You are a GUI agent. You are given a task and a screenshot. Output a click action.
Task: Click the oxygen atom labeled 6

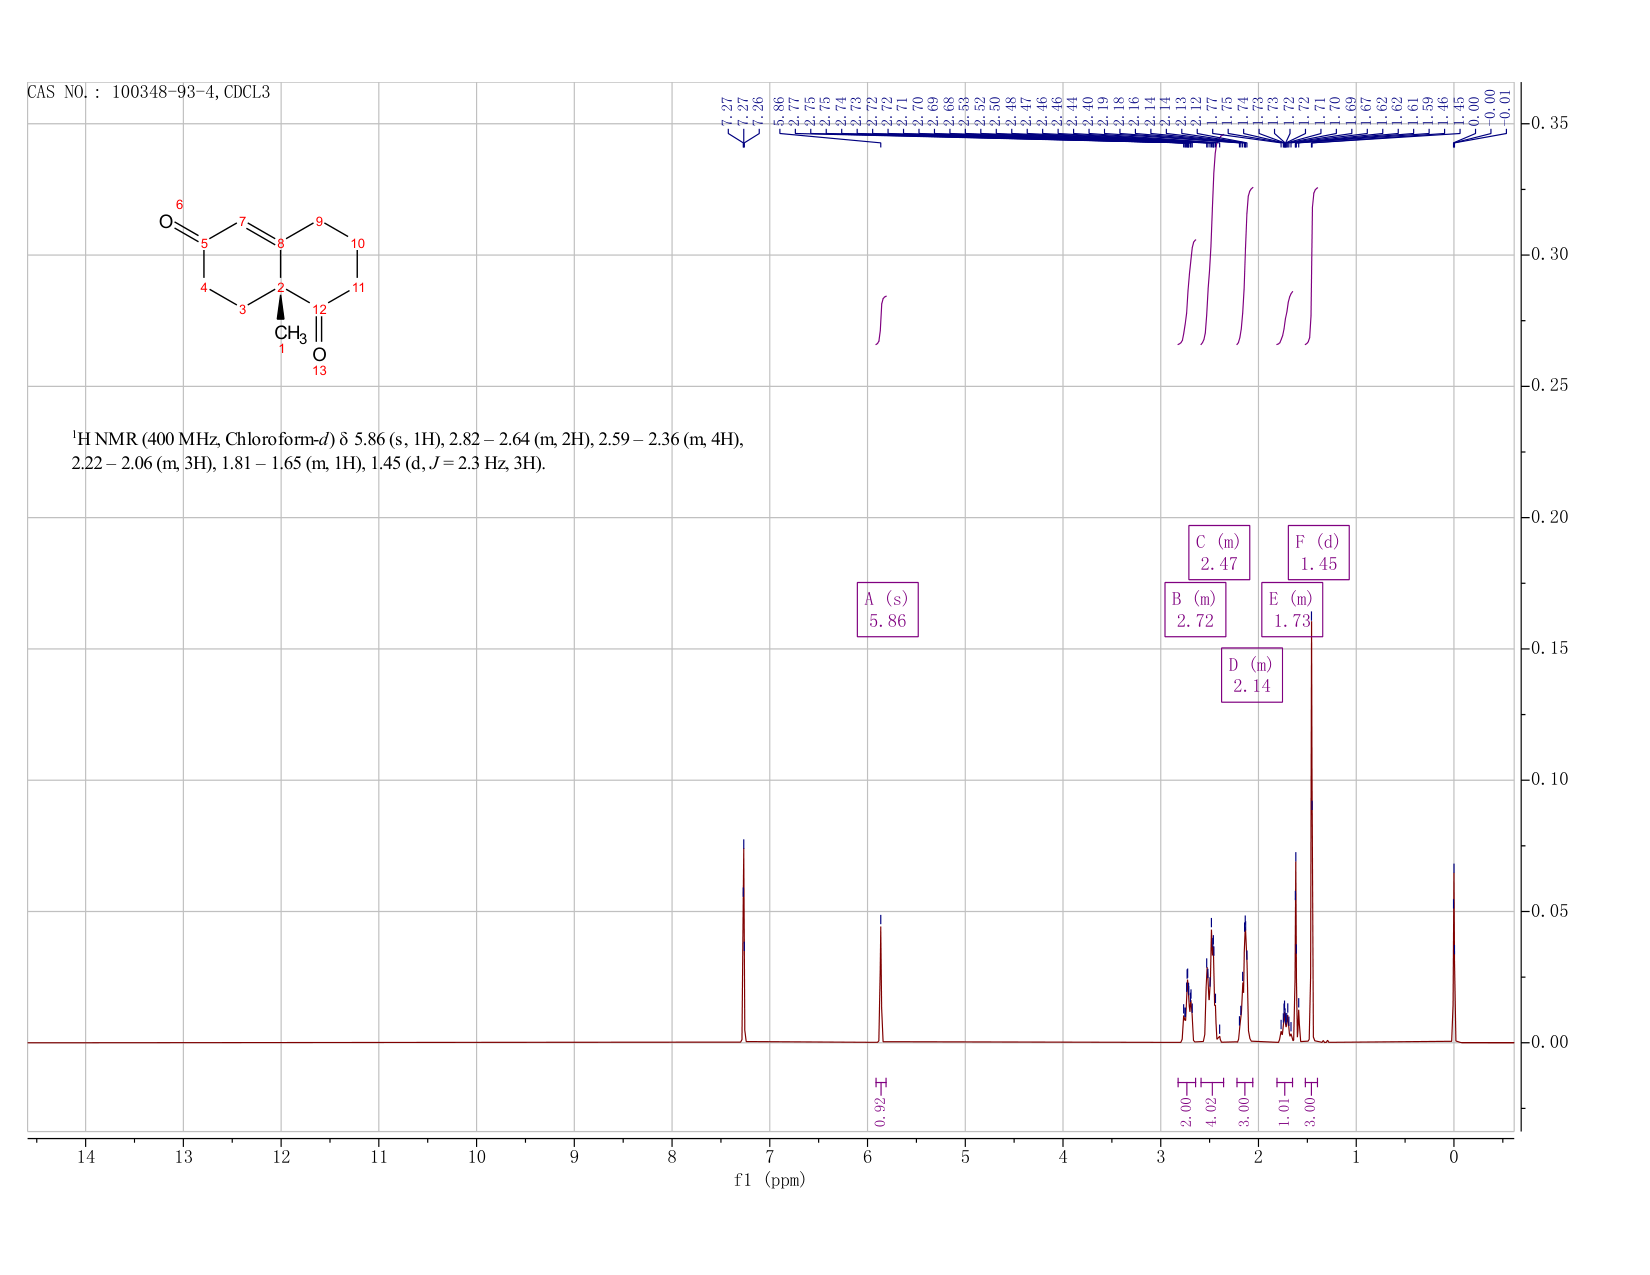click(x=166, y=221)
